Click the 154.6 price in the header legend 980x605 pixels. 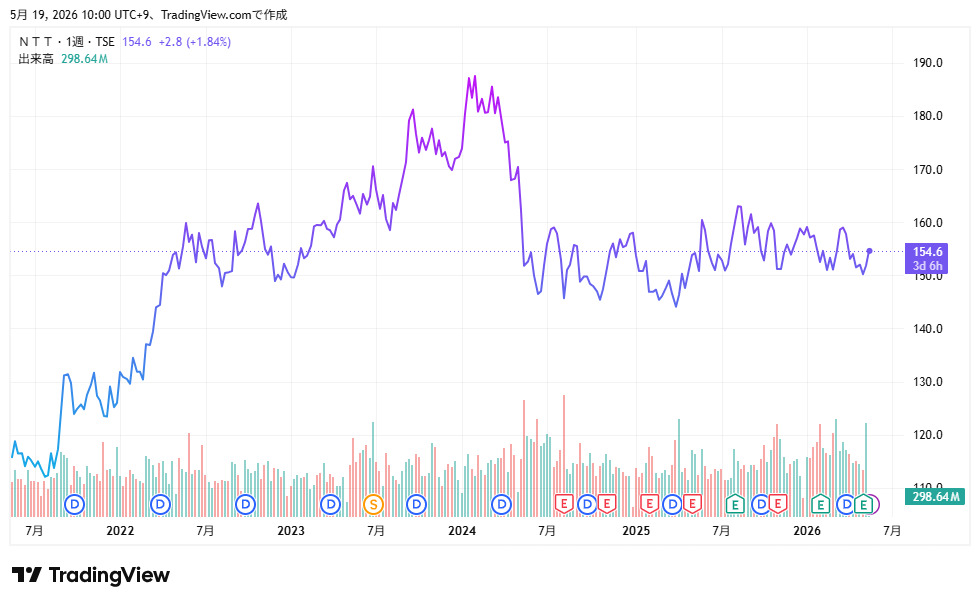point(136,42)
